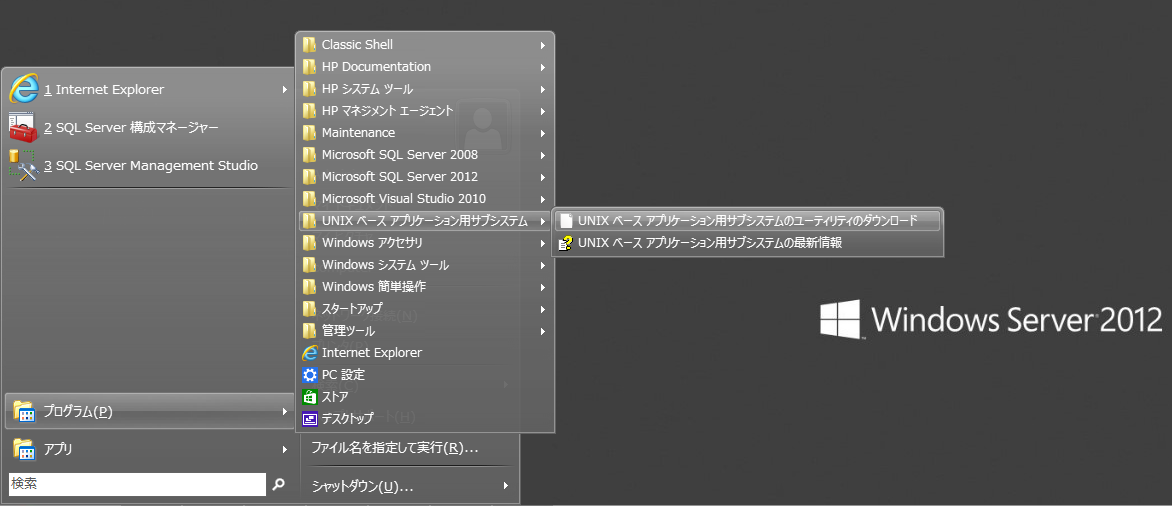Click ファイル名を指定して実行(R)...
Viewport: 1172px width, 506px height.
pyautogui.click(x=394, y=447)
